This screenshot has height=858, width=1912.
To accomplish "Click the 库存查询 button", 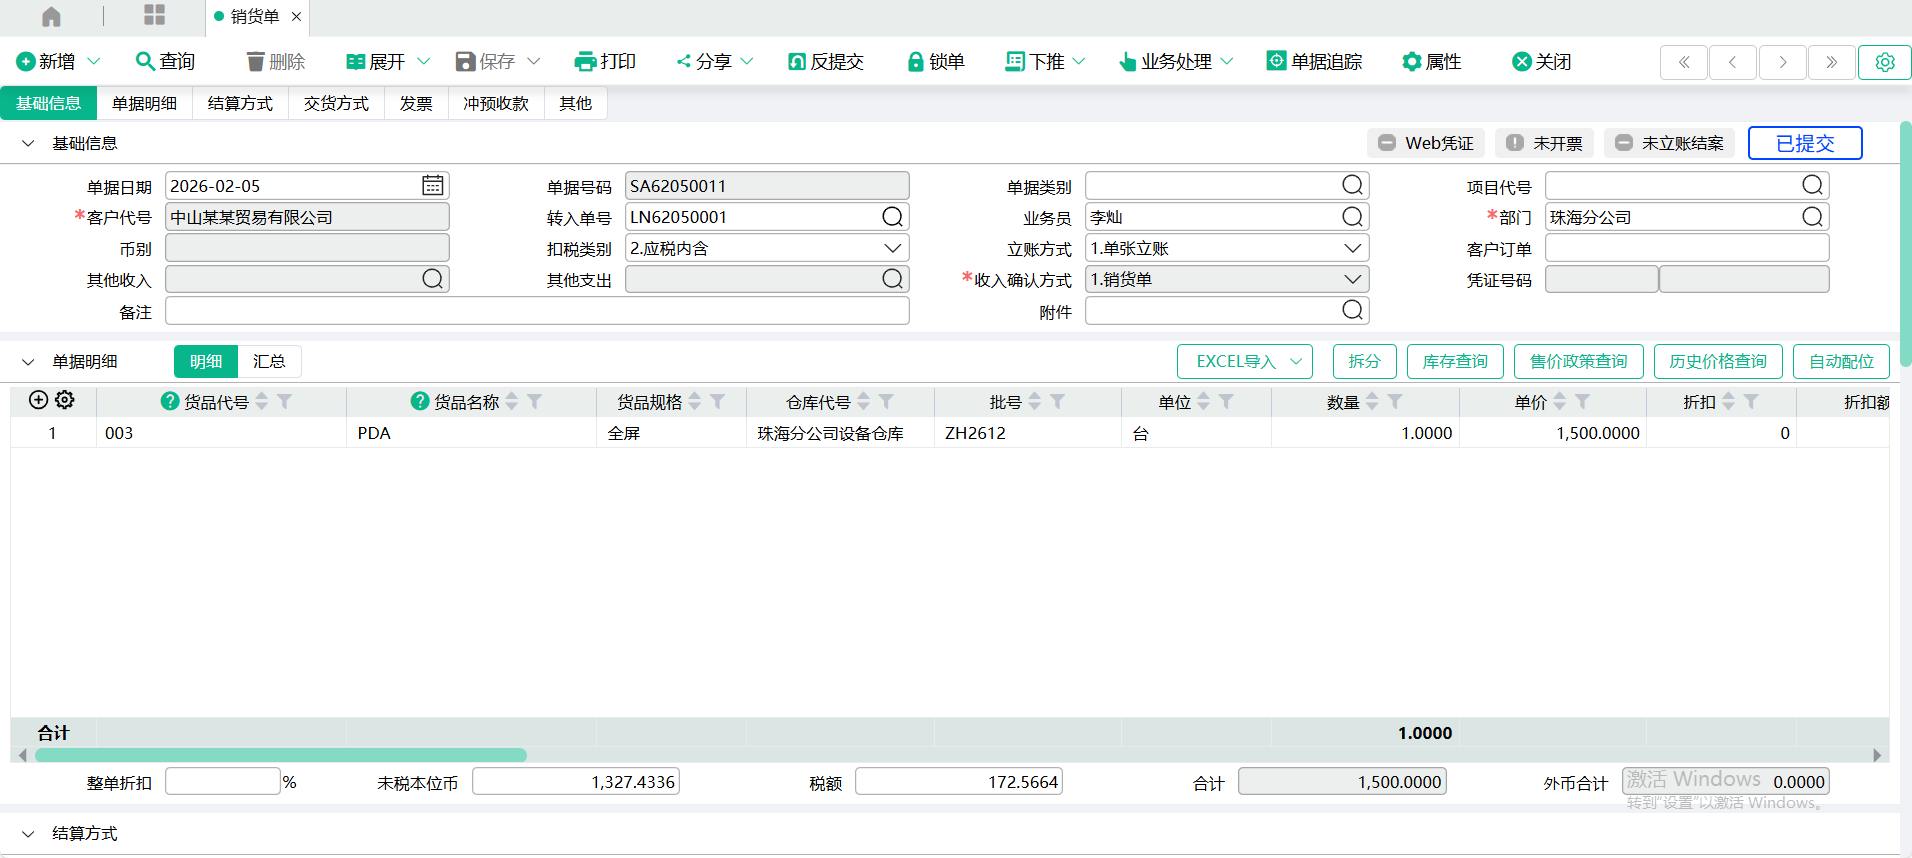I will (x=1455, y=361).
